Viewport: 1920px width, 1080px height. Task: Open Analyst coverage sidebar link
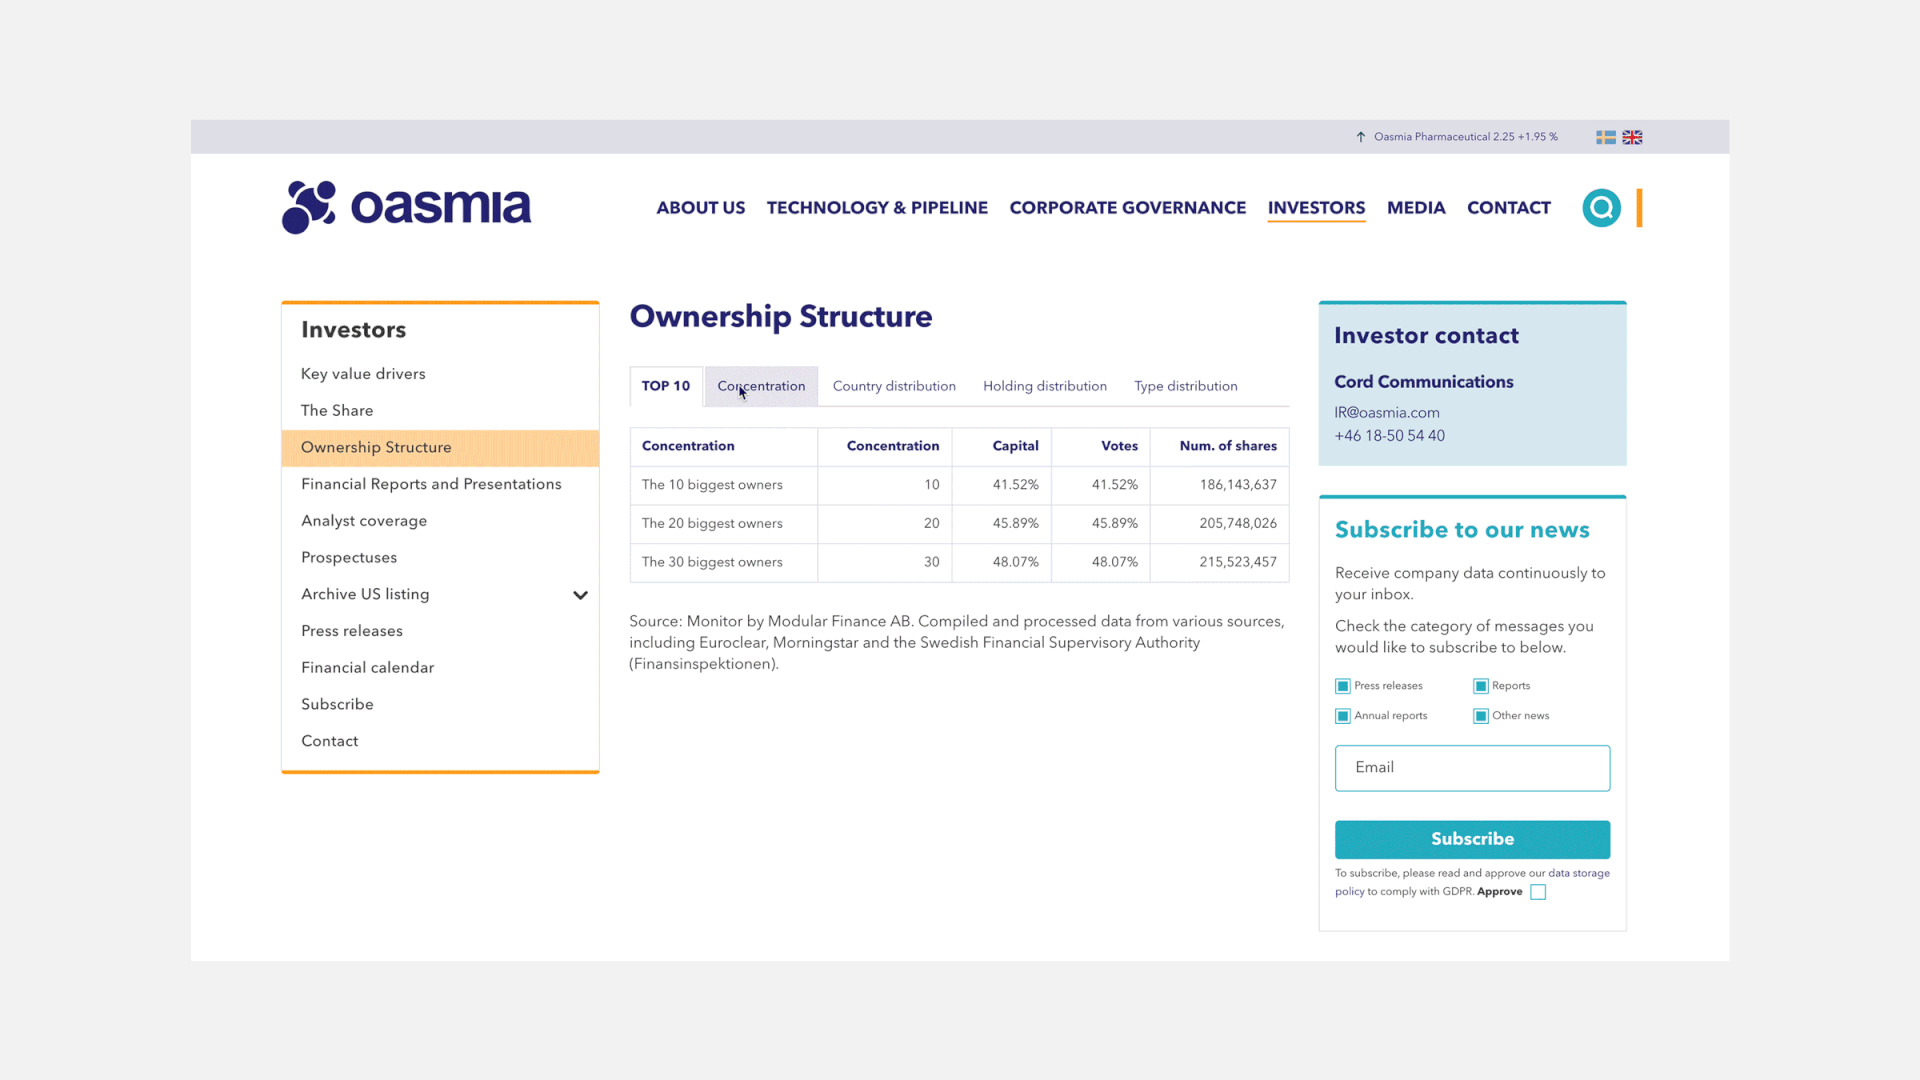coord(364,521)
